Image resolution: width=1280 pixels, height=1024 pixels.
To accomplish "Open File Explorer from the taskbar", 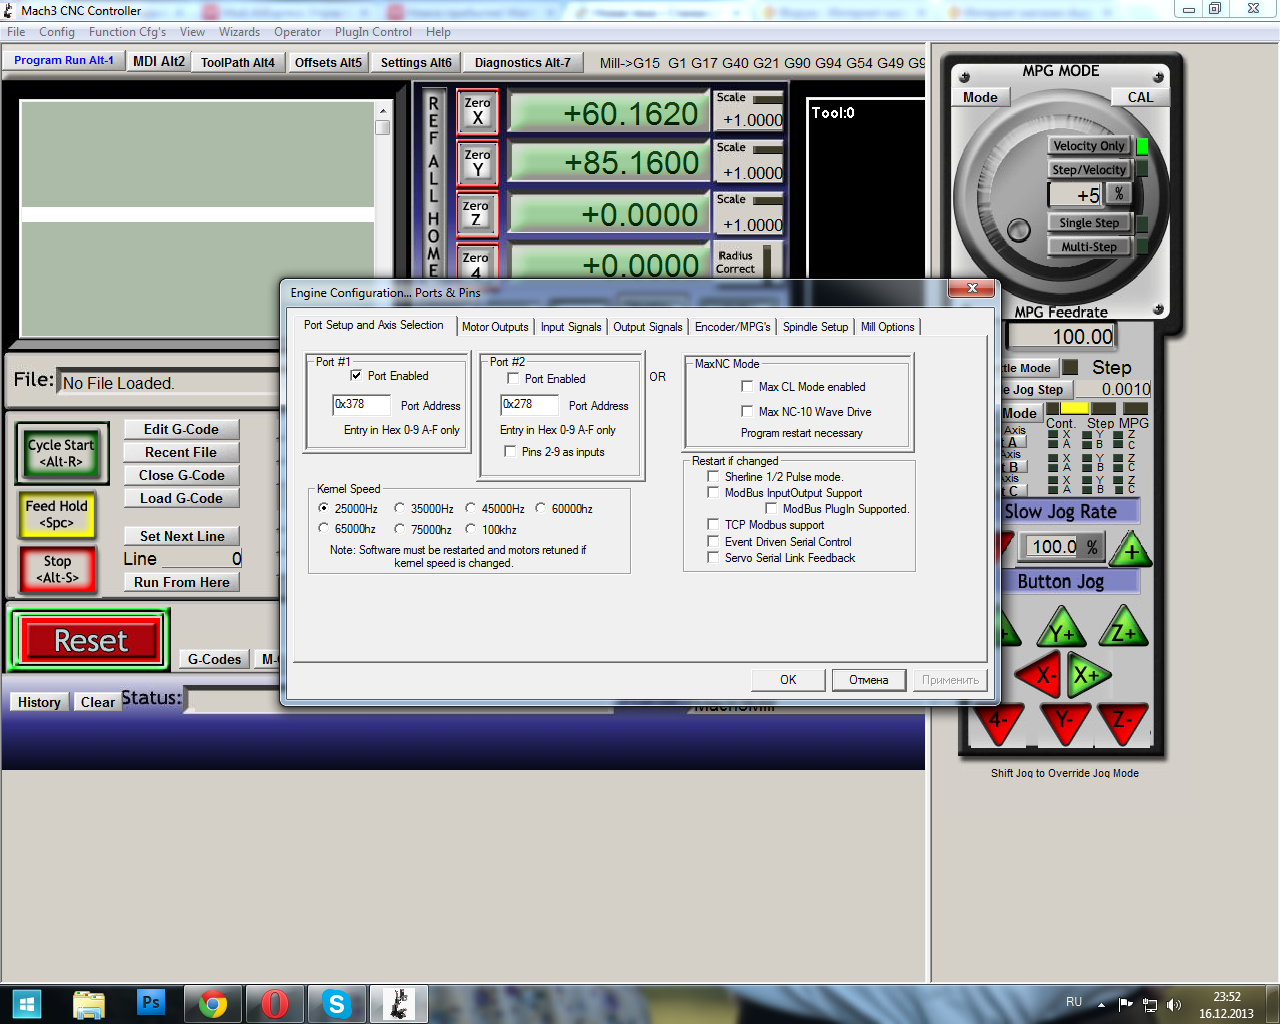I will click(x=89, y=1003).
